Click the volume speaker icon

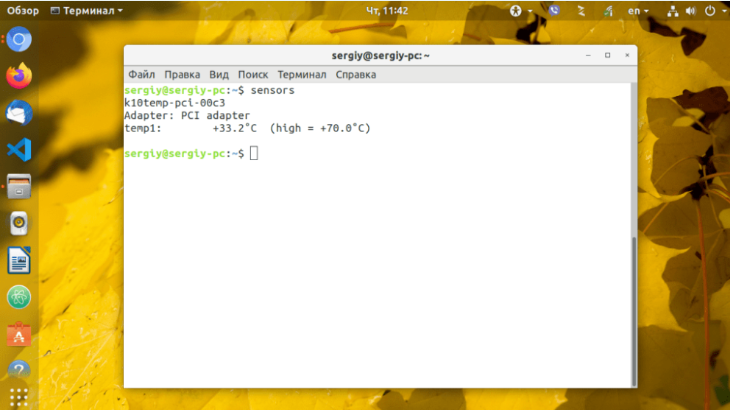(x=690, y=11)
